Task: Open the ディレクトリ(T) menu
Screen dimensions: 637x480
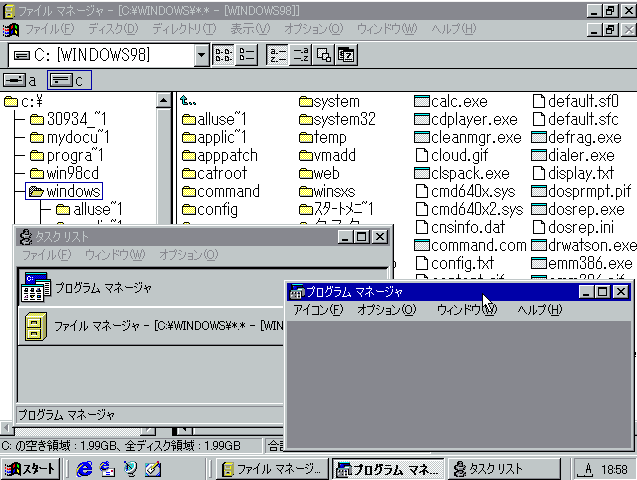Action: click(x=184, y=29)
